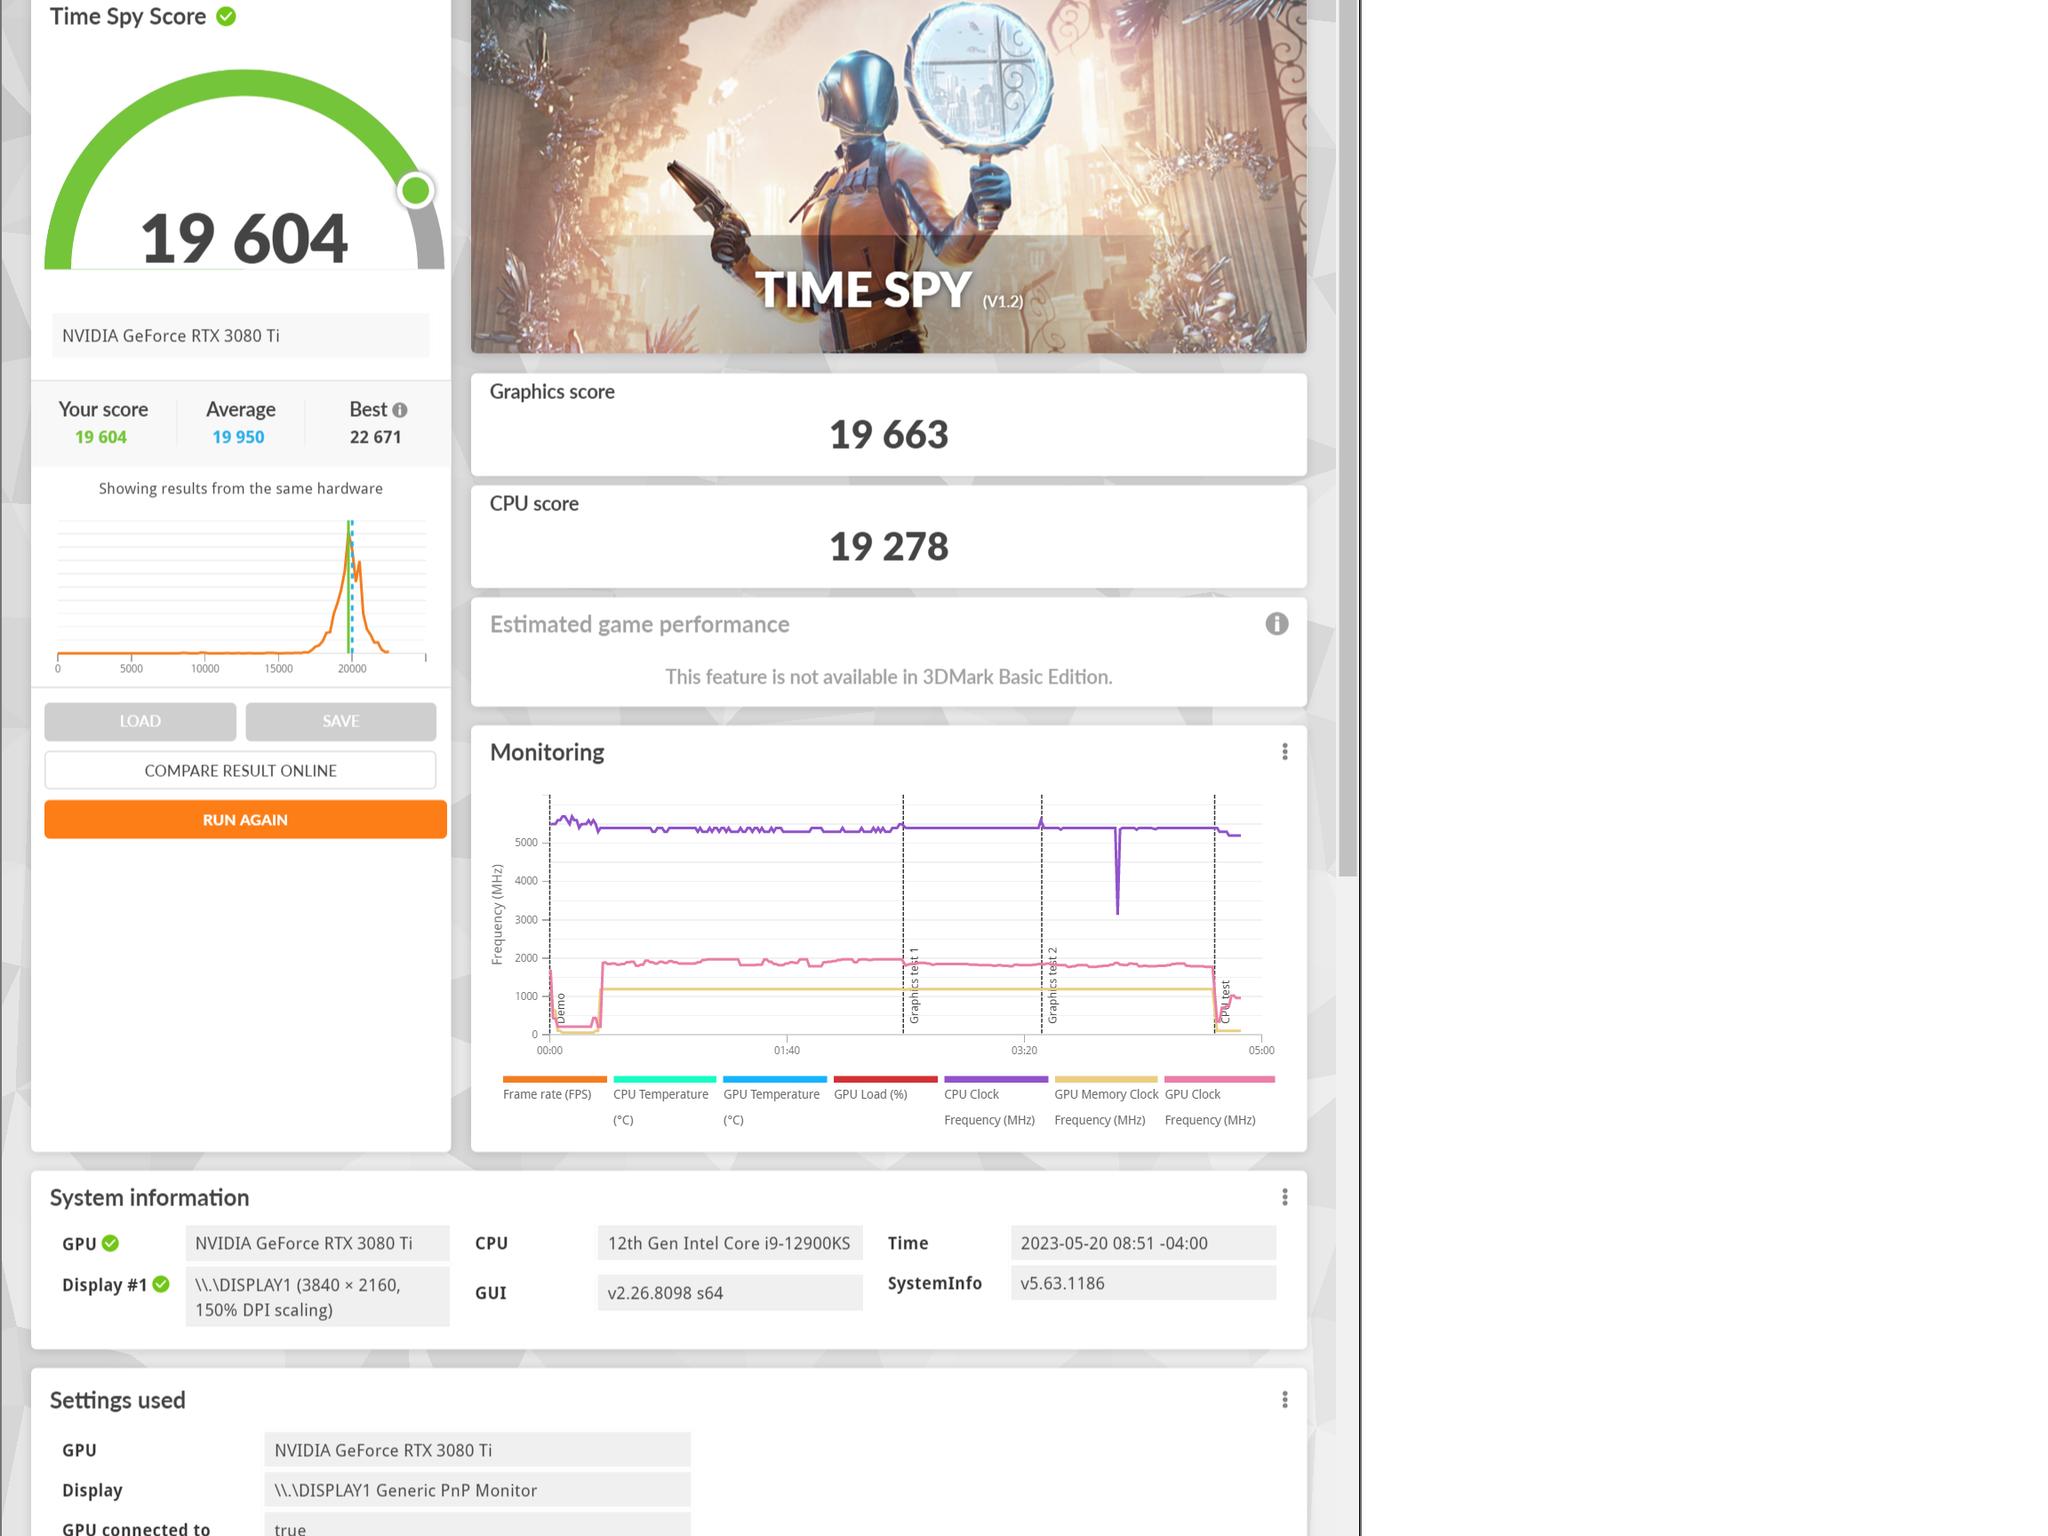Click the Display #1 resolution value

coord(317,1297)
